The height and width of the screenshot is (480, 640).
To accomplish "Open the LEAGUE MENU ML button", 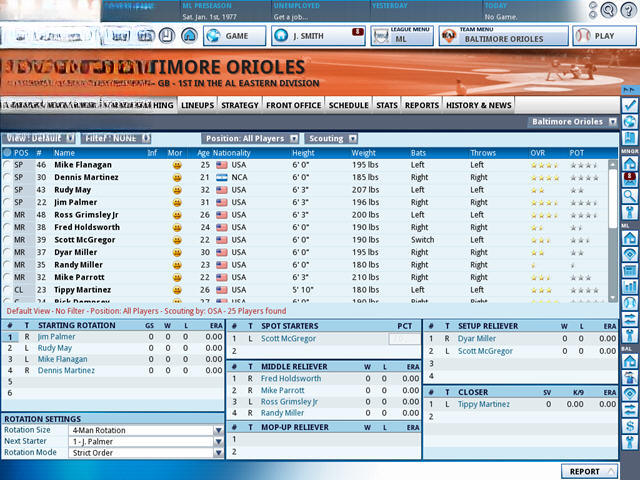I will click(402, 36).
